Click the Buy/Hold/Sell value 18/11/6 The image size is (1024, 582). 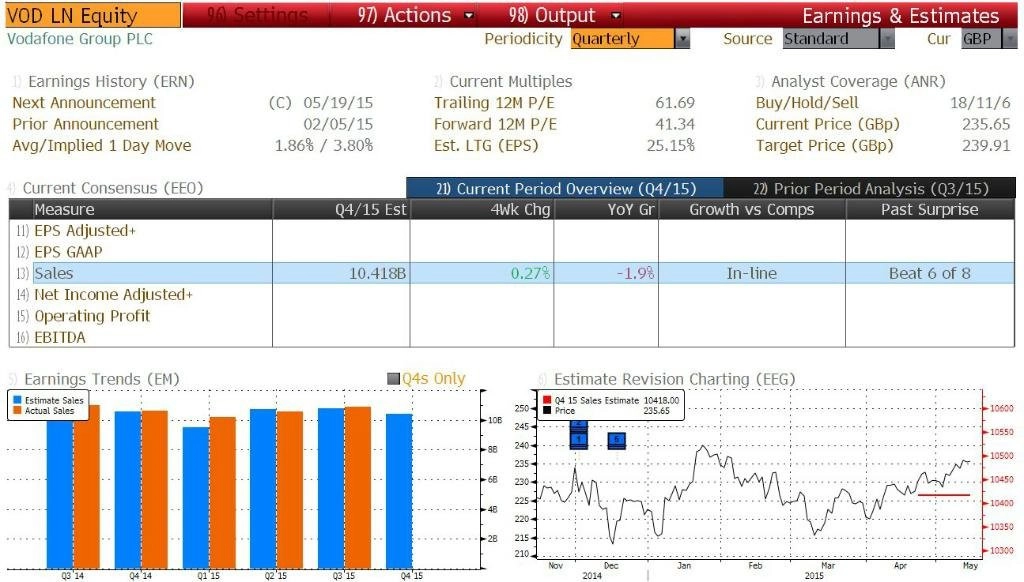[x=980, y=103]
